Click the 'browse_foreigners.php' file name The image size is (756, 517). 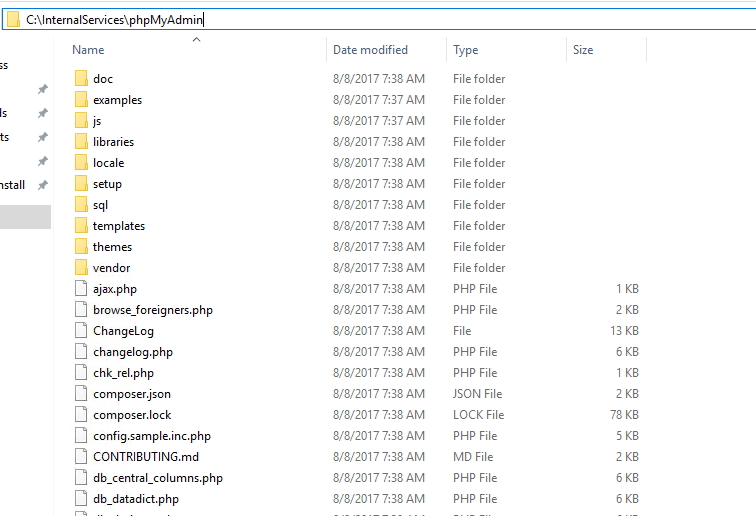point(153,310)
